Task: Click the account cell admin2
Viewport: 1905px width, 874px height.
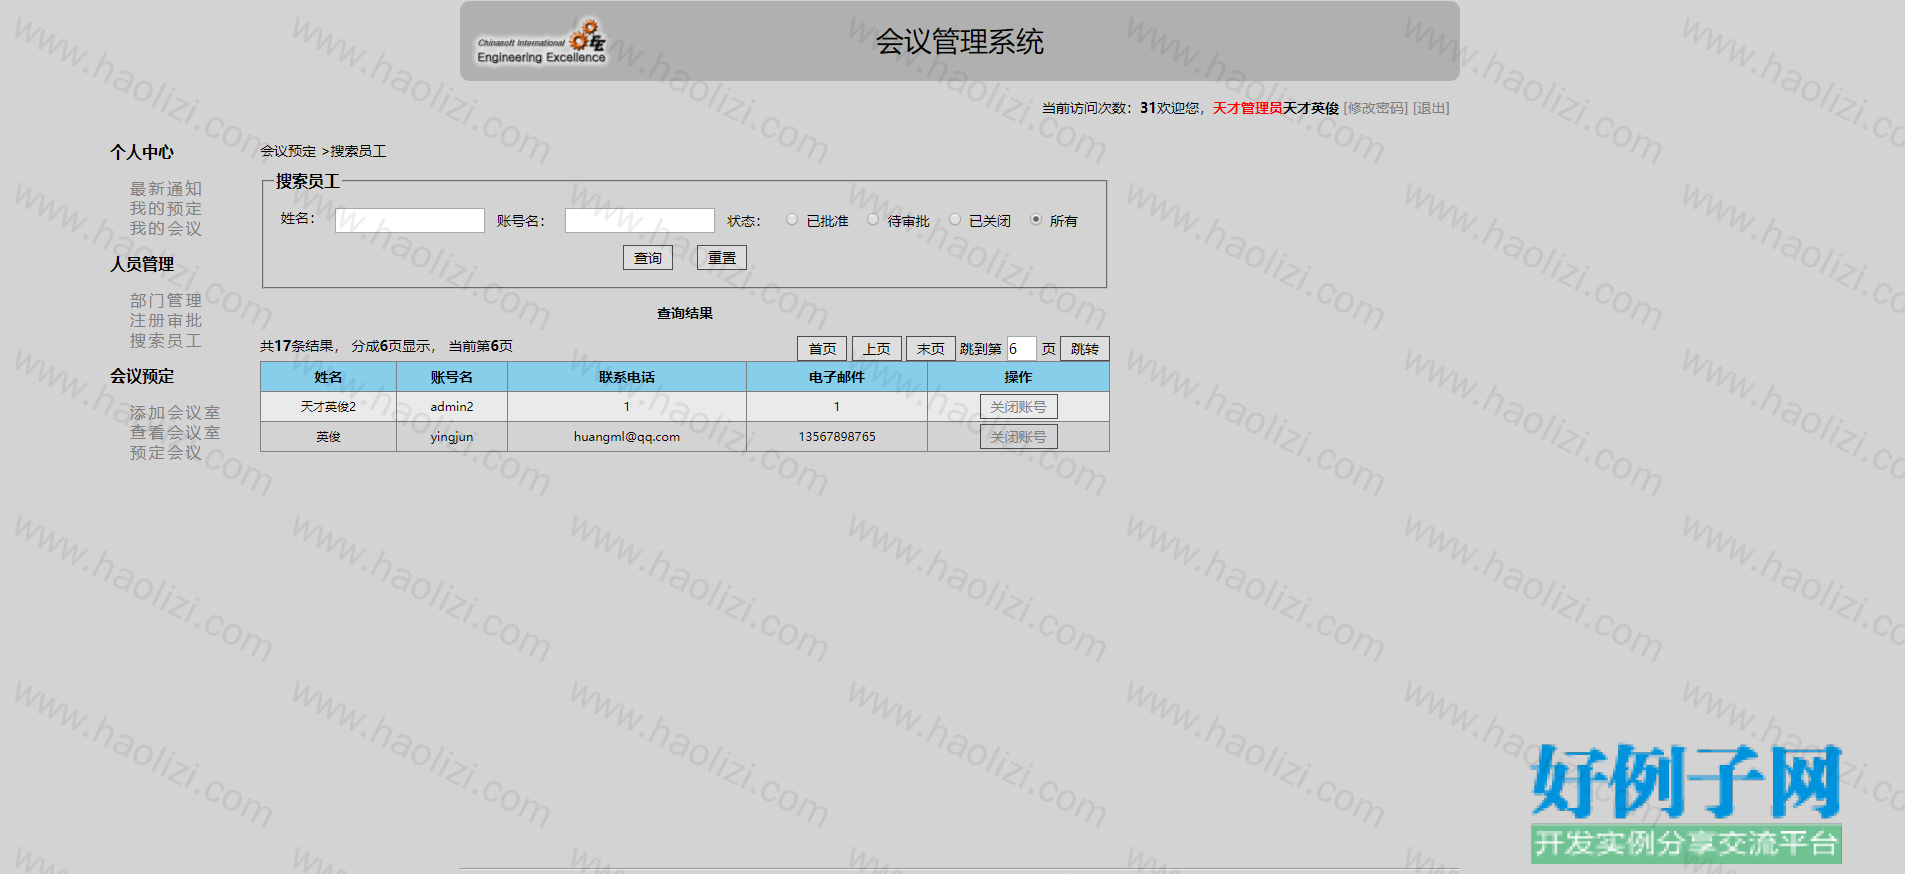Action: point(452,407)
